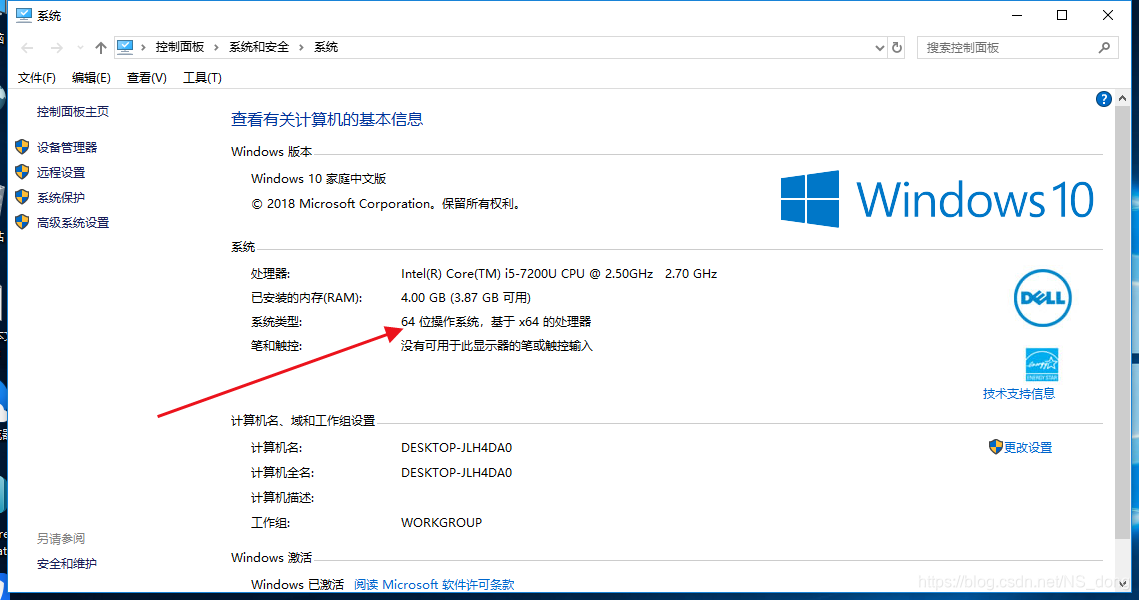Expand chevron after 系统和安全 breadcrumb

(301, 47)
